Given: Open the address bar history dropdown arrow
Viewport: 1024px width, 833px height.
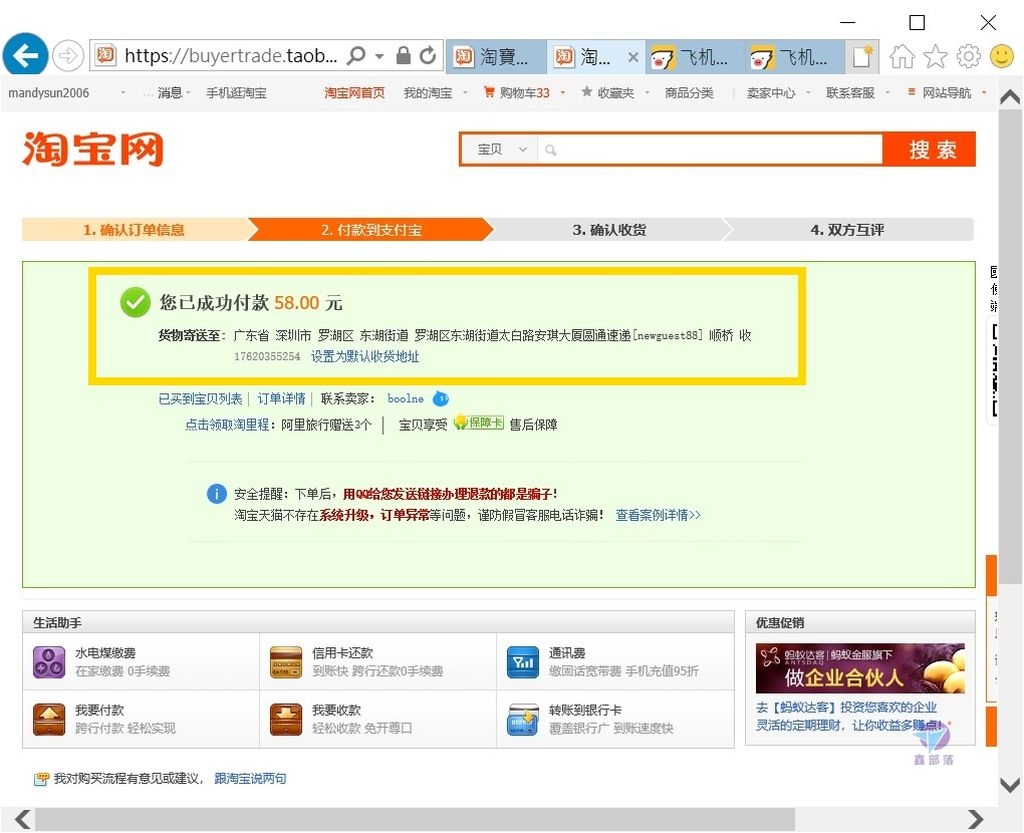Looking at the screenshot, I should click(x=379, y=56).
